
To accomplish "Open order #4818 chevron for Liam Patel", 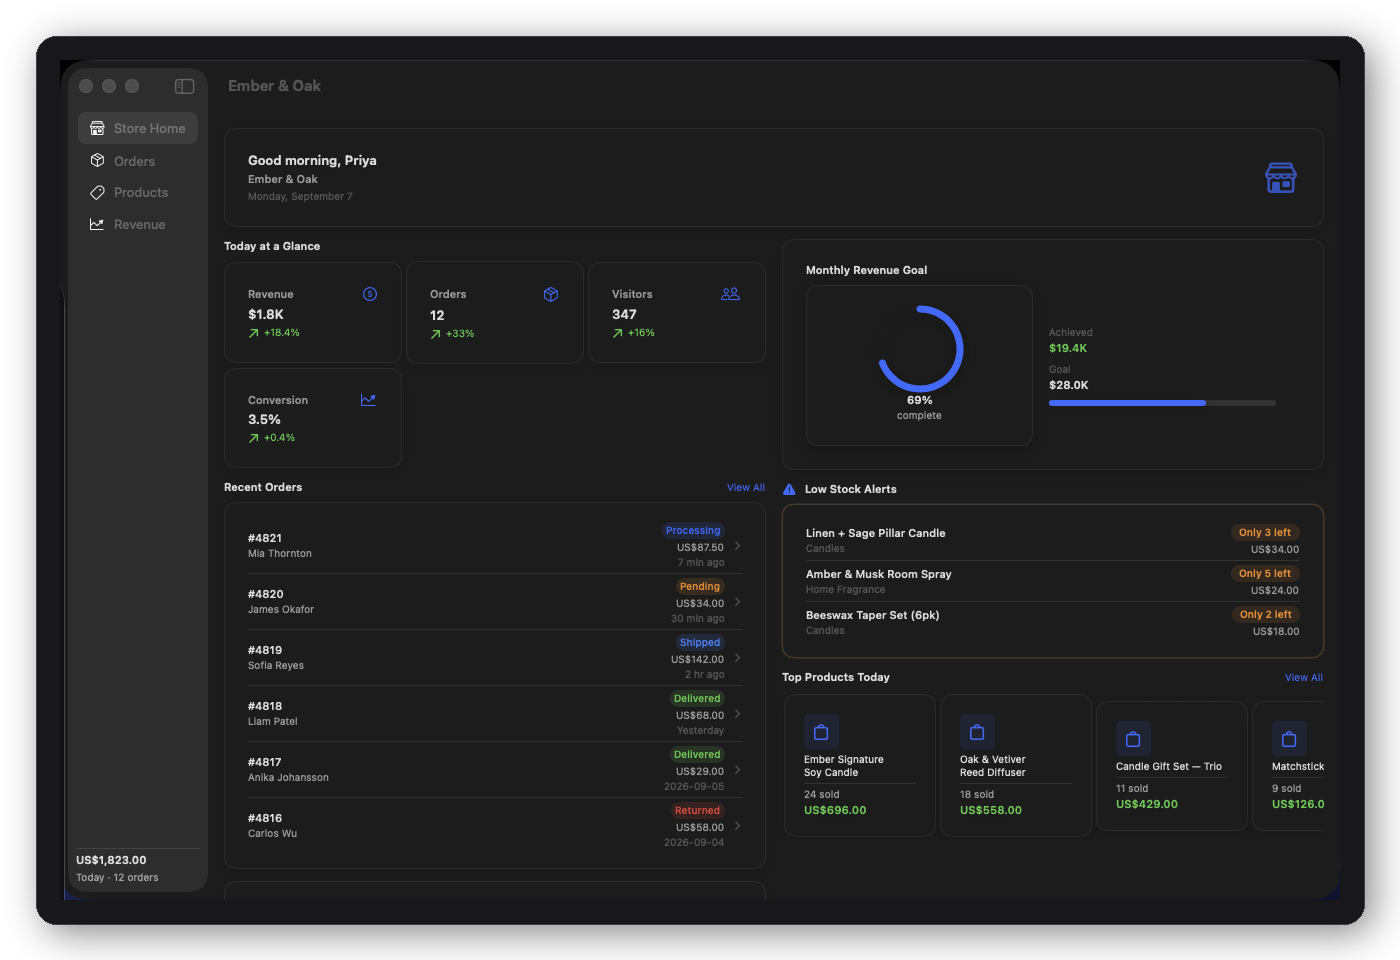I will 738,714.
